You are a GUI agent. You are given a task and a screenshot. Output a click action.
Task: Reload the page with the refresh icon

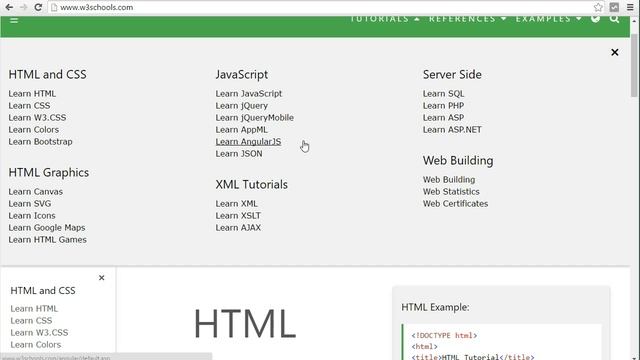[38, 7]
